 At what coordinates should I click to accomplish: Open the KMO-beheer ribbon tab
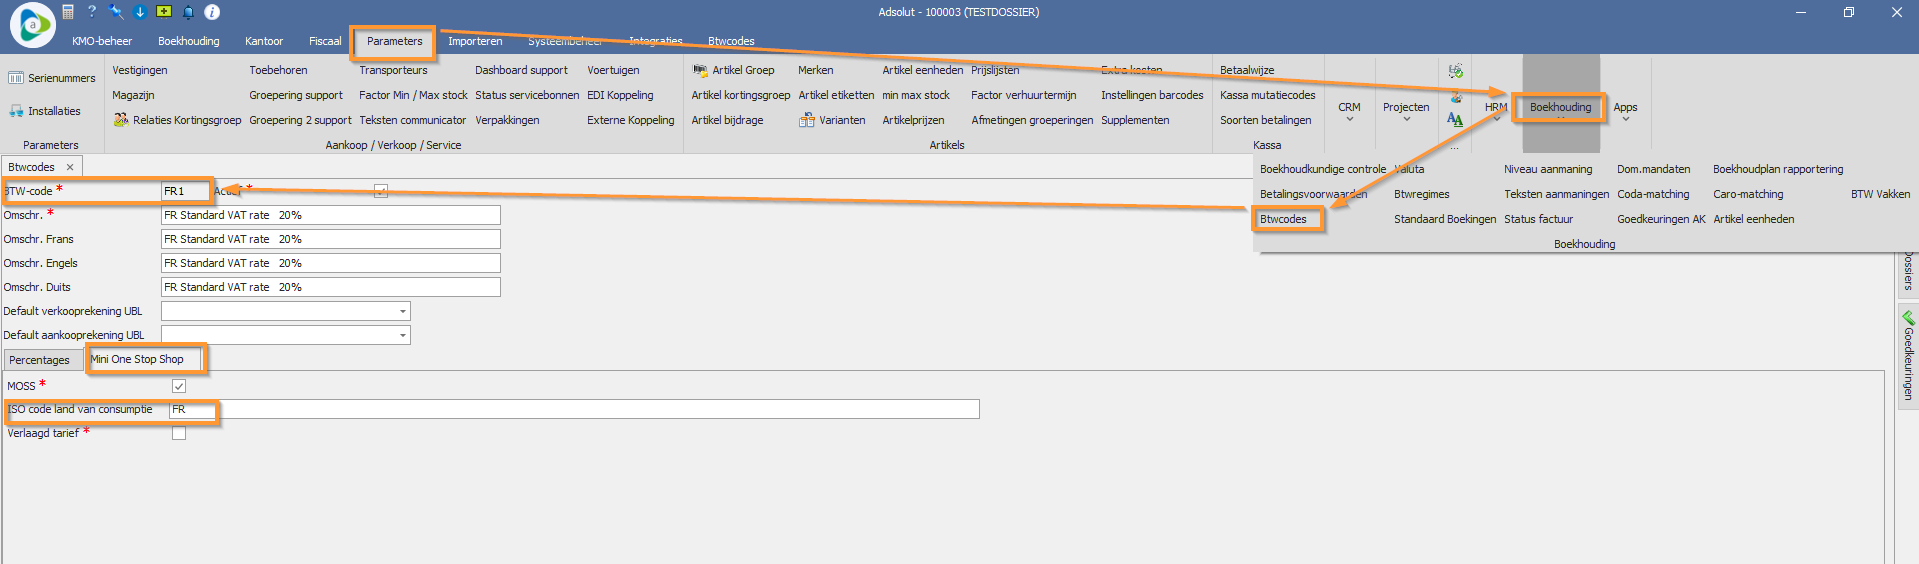coord(102,41)
